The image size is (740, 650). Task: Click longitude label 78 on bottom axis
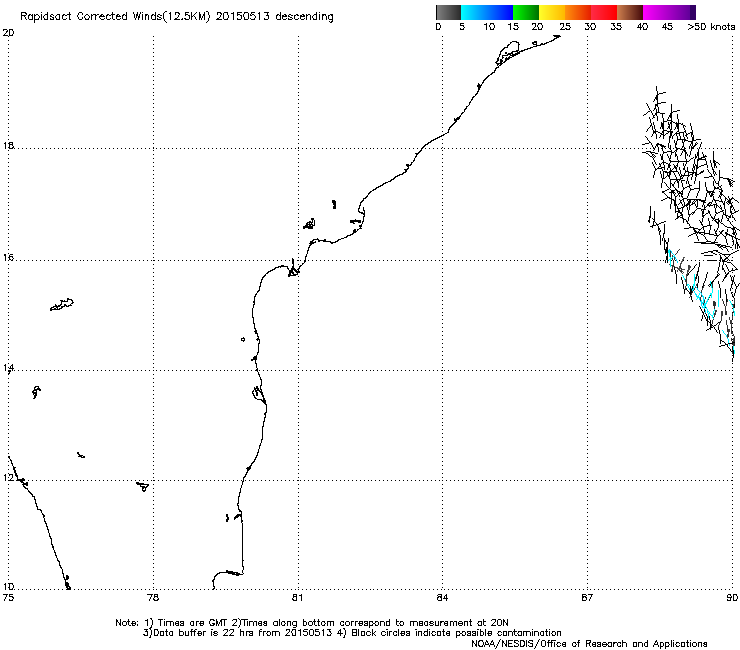pos(152,598)
